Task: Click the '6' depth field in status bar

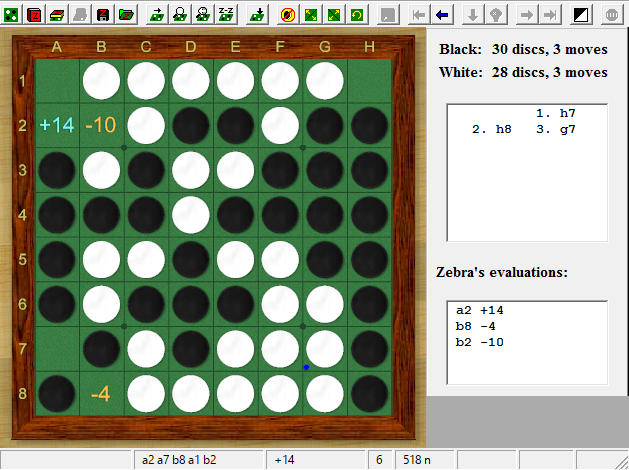Action: pyautogui.click(x=379, y=460)
